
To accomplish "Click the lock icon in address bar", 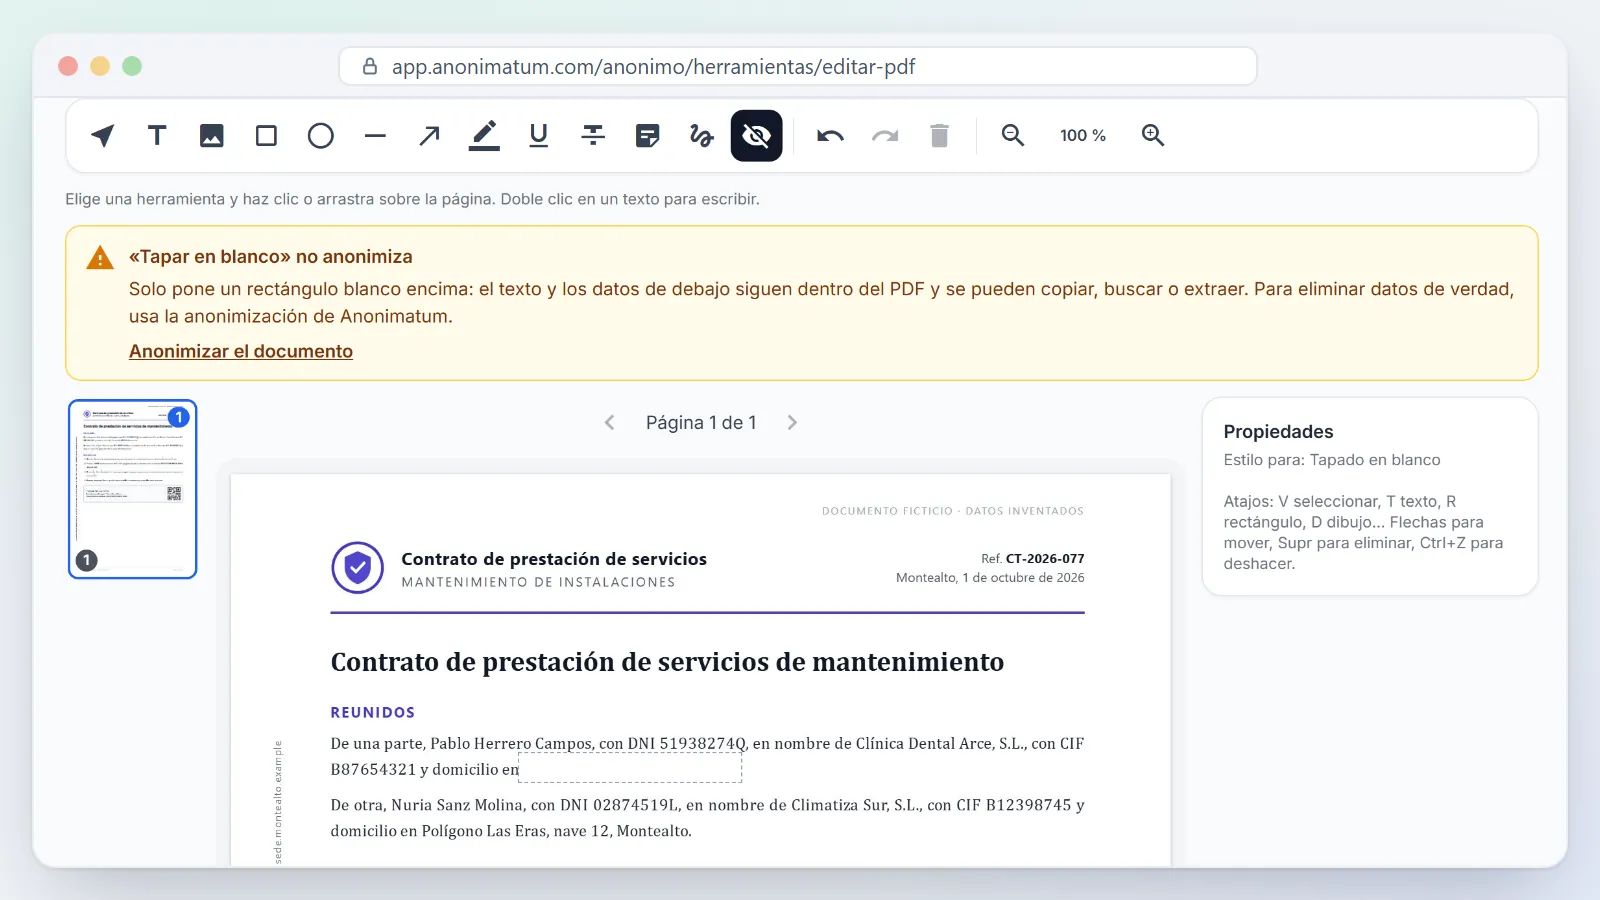I will tap(370, 67).
